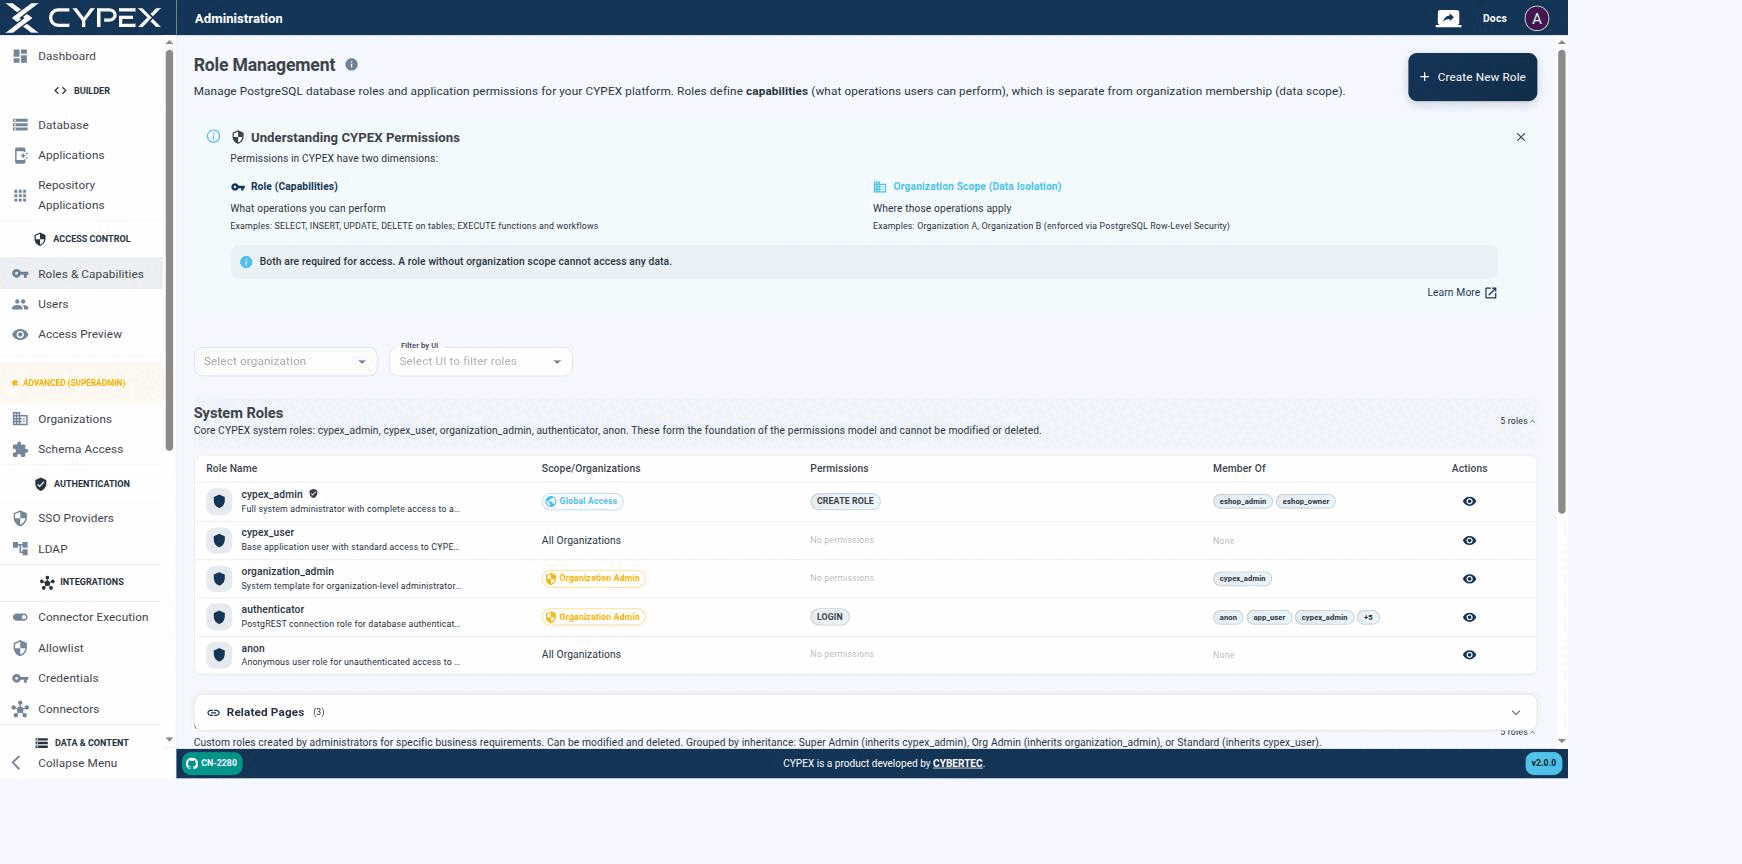Click the Connector Execution toggle icon
Image resolution: width=1742 pixels, height=864 pixels.
click(x=20, y=617)
